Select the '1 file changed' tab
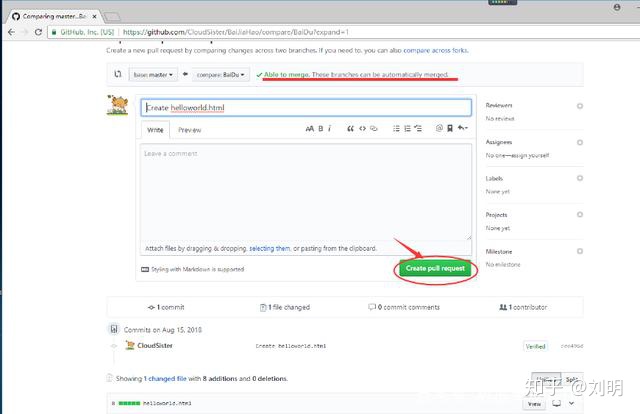Viewport: 640px width, 414px height. pos(285,307)
